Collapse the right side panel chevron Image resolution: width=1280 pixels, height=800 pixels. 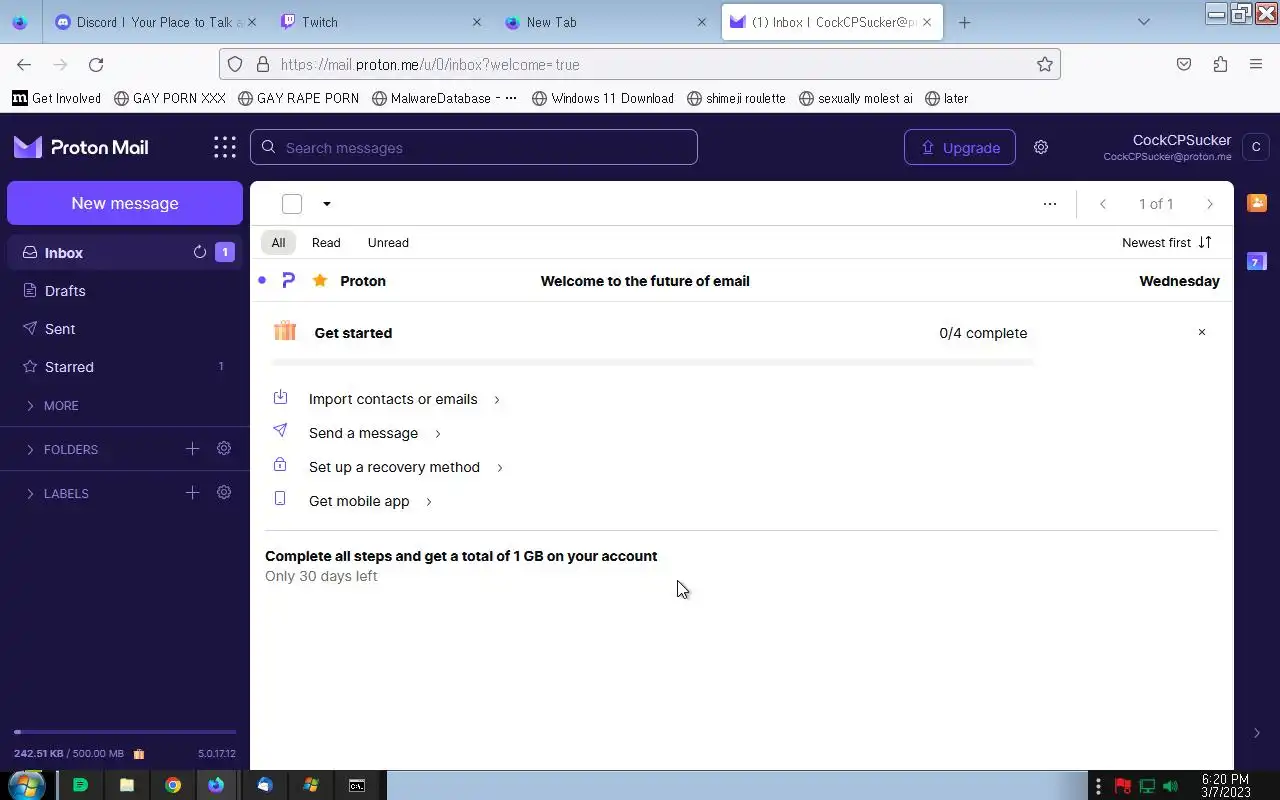(x=1257, y=733)
